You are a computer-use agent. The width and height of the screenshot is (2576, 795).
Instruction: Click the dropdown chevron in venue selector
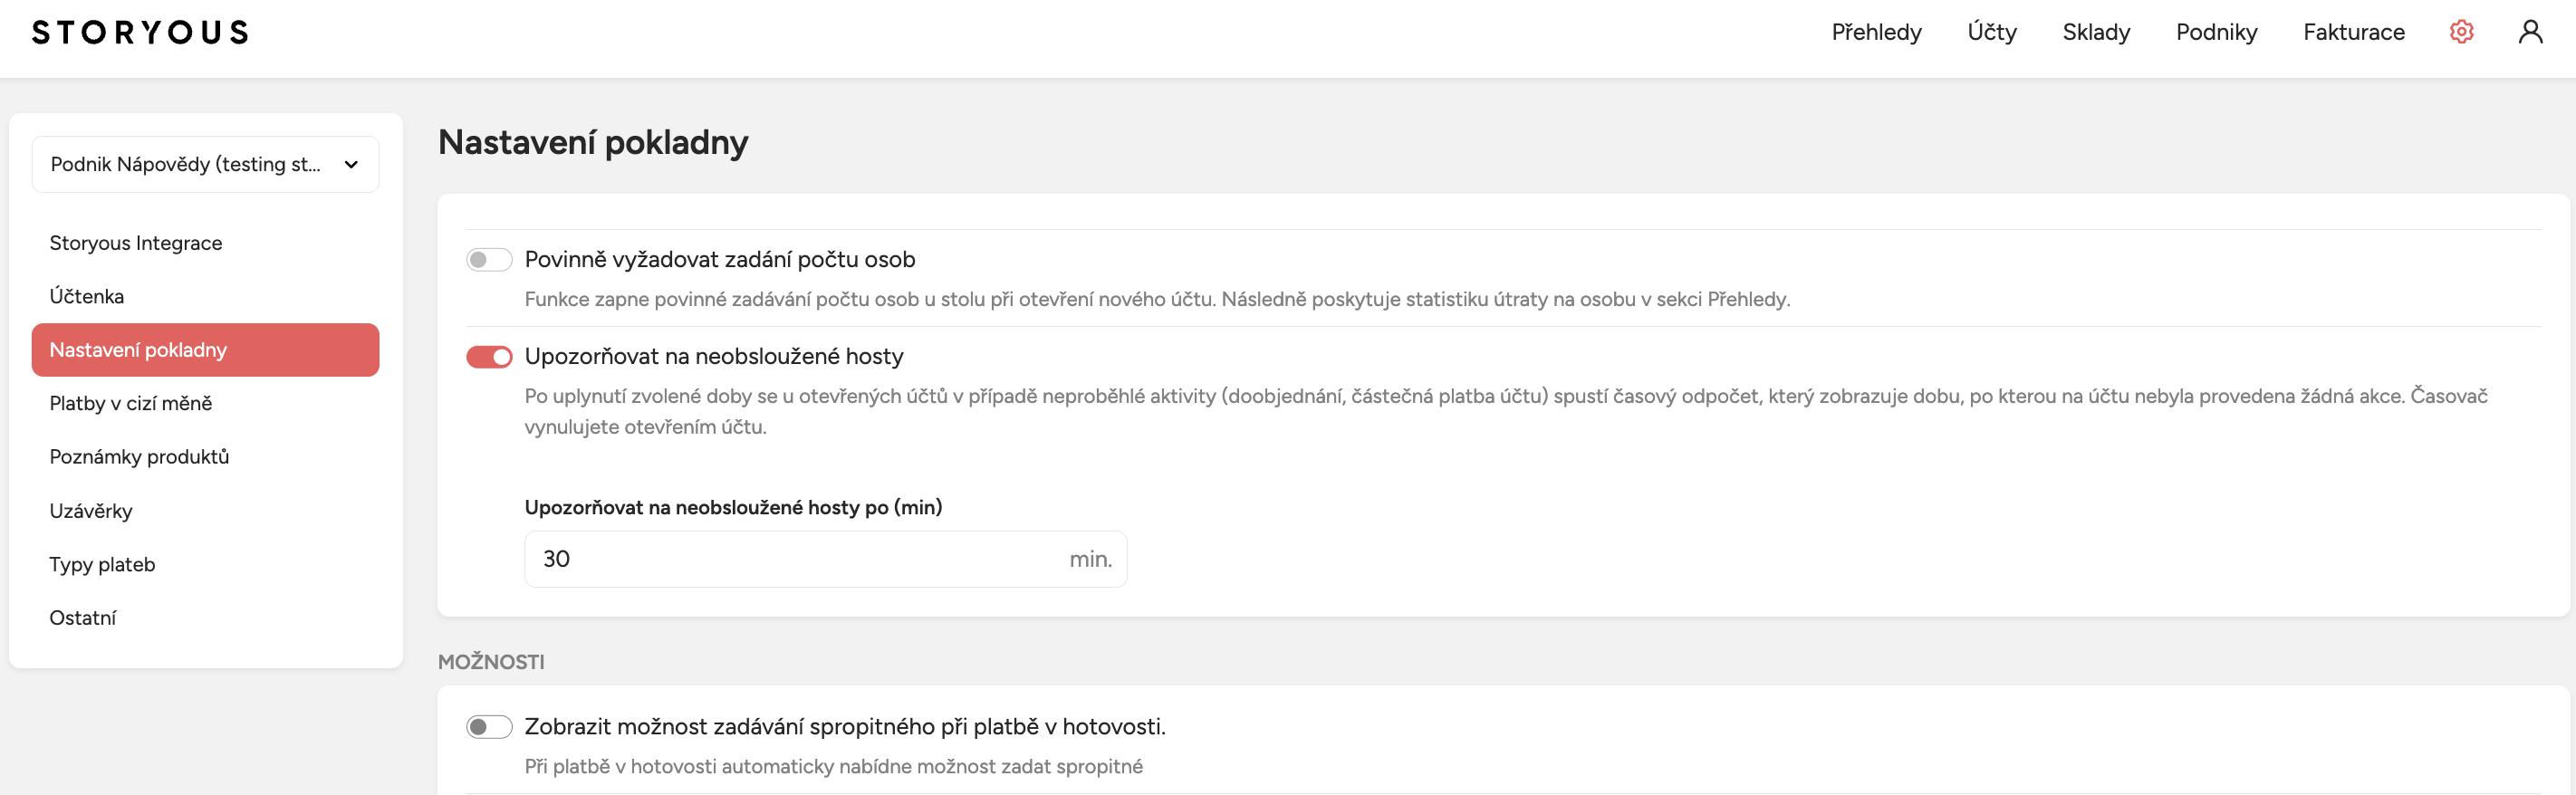(x=351, y=165)
